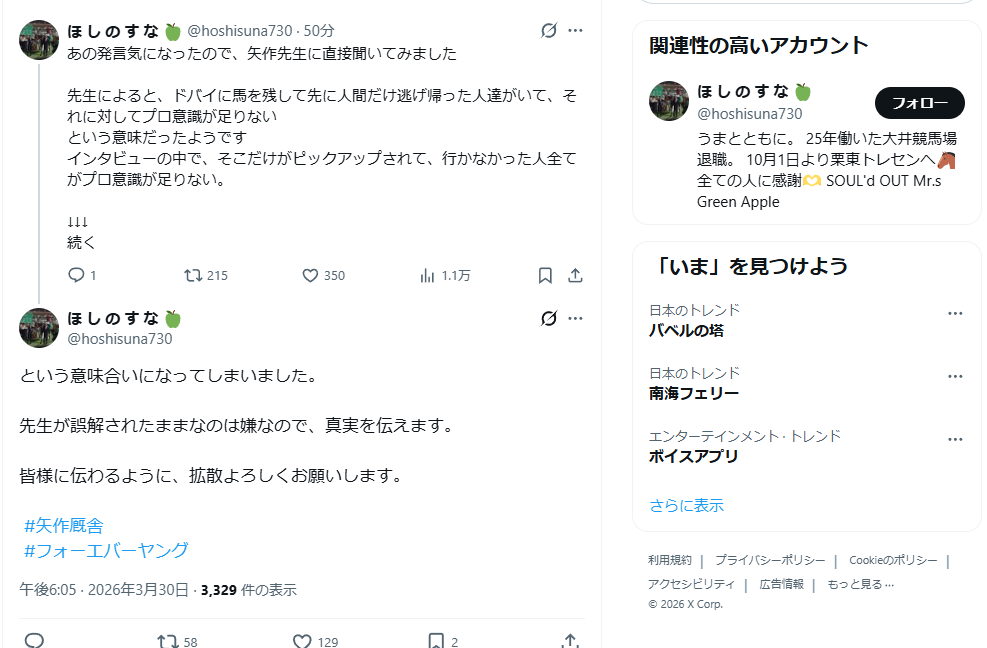Open the プライバシーポリシー footer link
Viewport: 987px width, 648px height.
click(x=769, y=560)
